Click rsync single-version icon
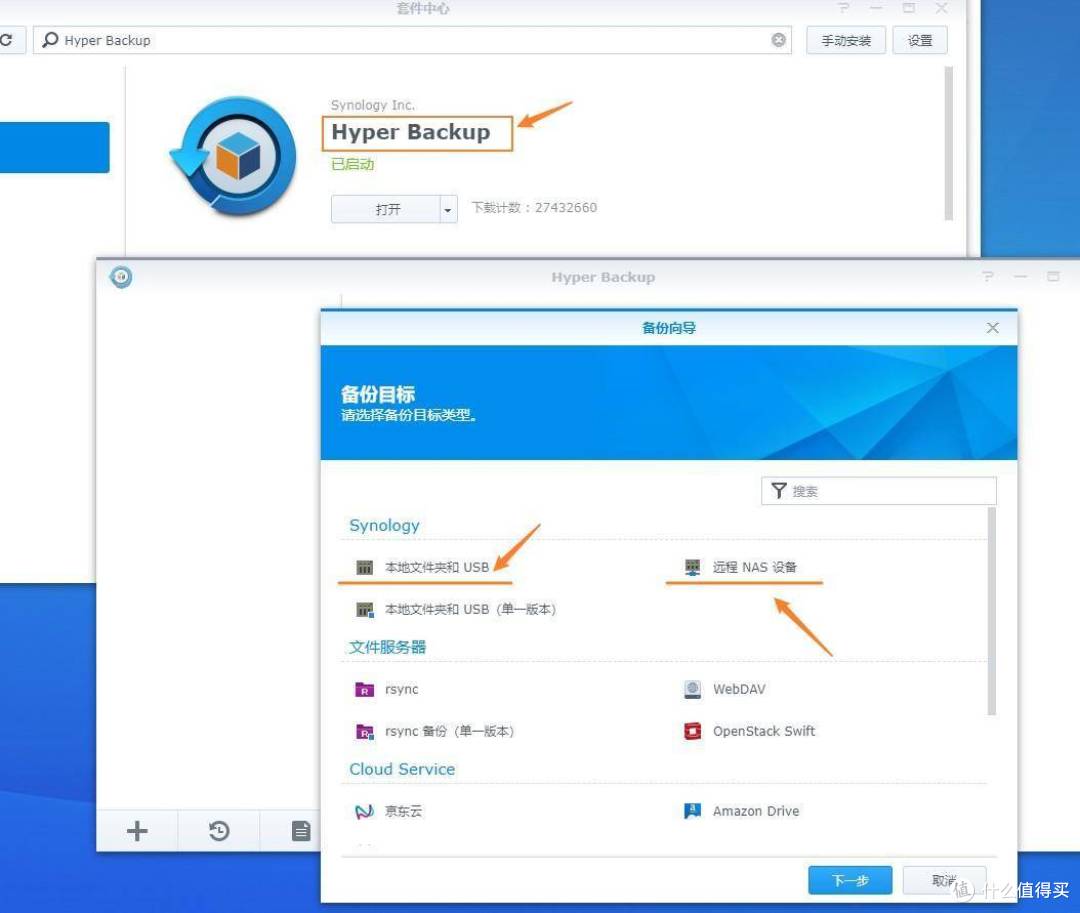This screenshot has height=913, width=1080. 364,731
